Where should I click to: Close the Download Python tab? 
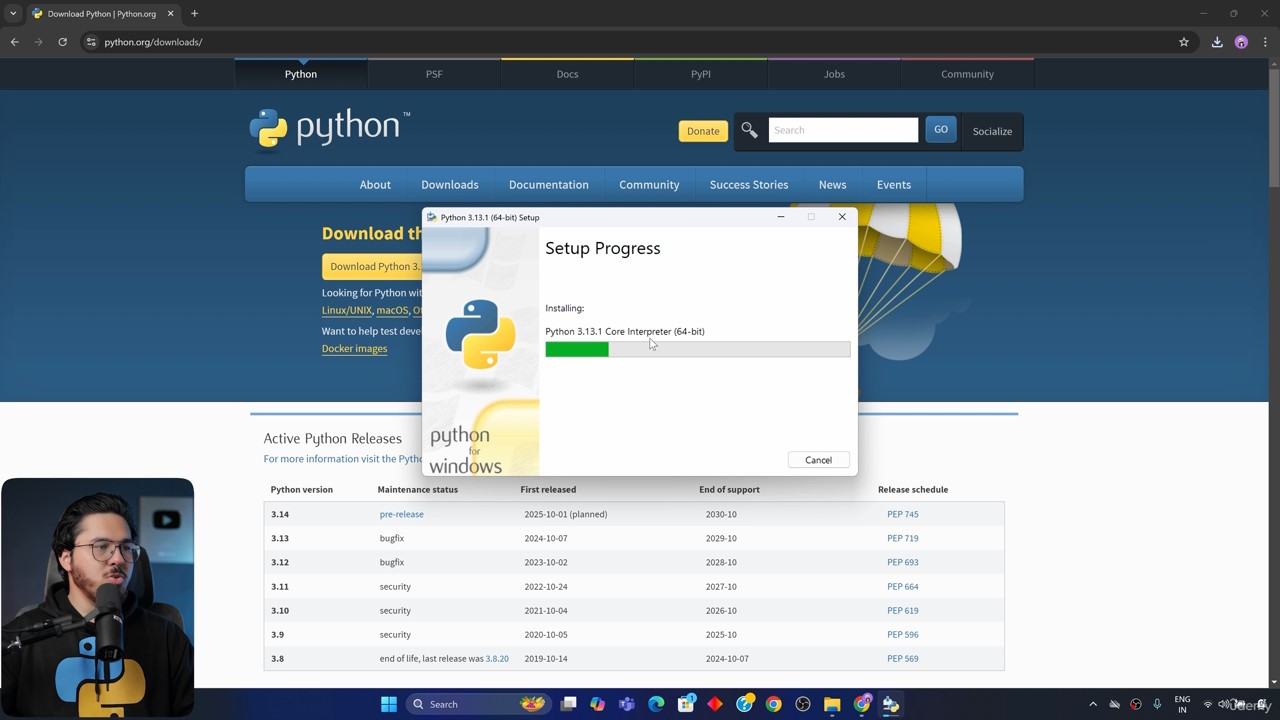pyautogui.click(x=170, y=14)
